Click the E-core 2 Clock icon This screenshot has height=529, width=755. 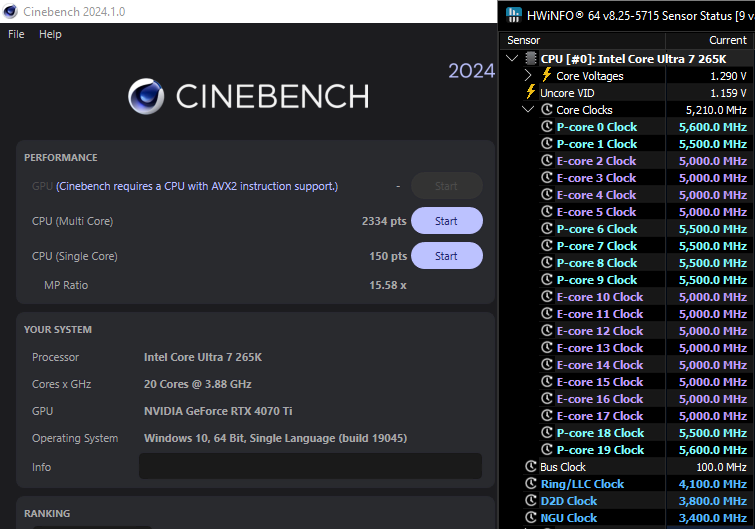pyautogui.click(x=547, y=160)
